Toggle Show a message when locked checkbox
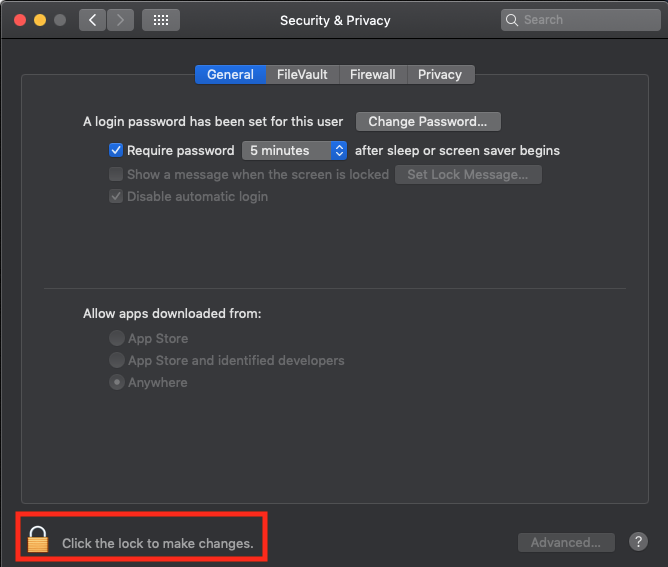This screenshot has width=668, height=567. (116, 174)
